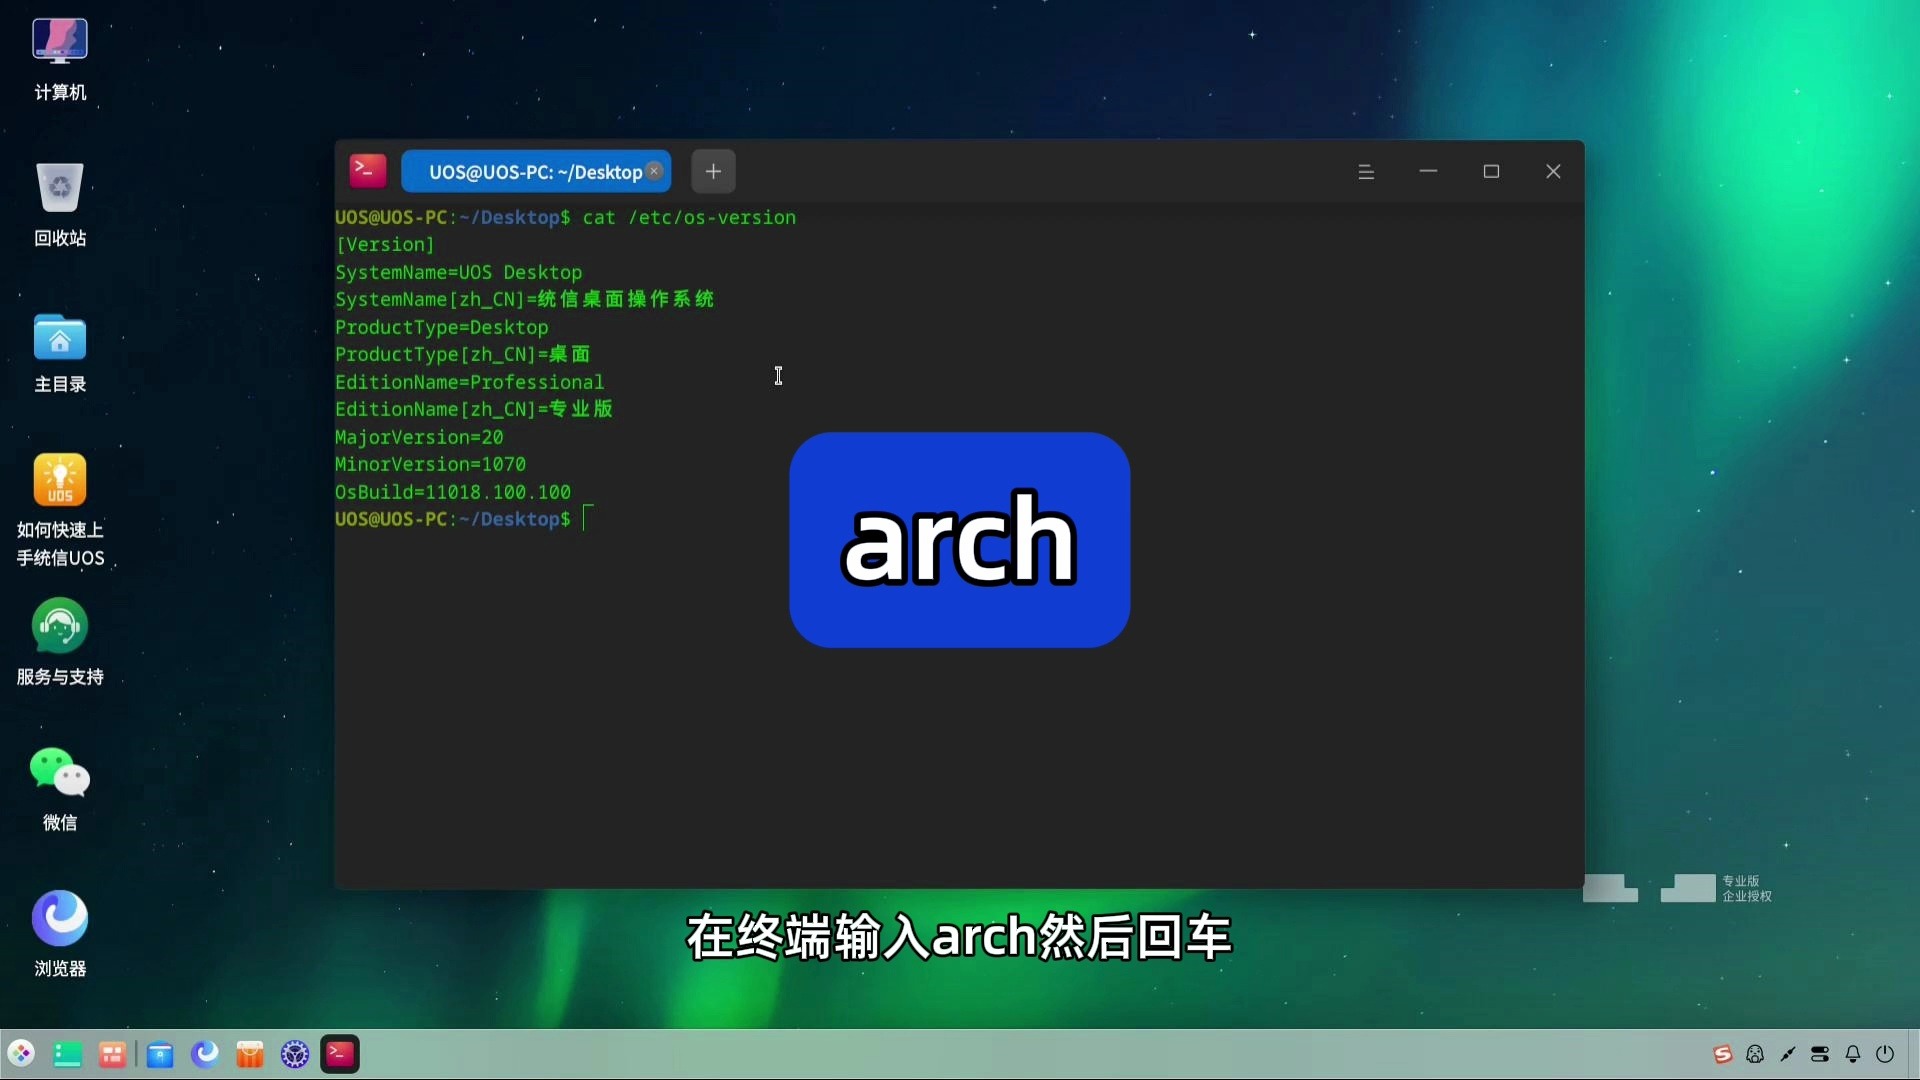Click the "EditionName[zh_CN]=专业版" line

(x=473, y=409)
